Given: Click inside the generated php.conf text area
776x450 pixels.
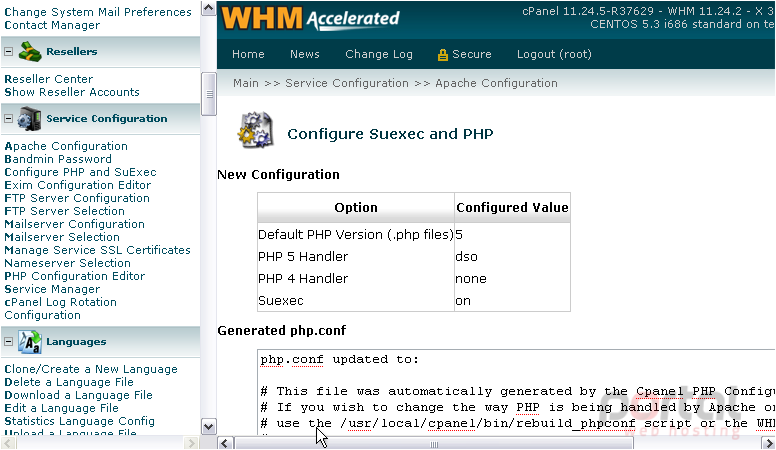Looking at the screenshot, I should 516,392.
